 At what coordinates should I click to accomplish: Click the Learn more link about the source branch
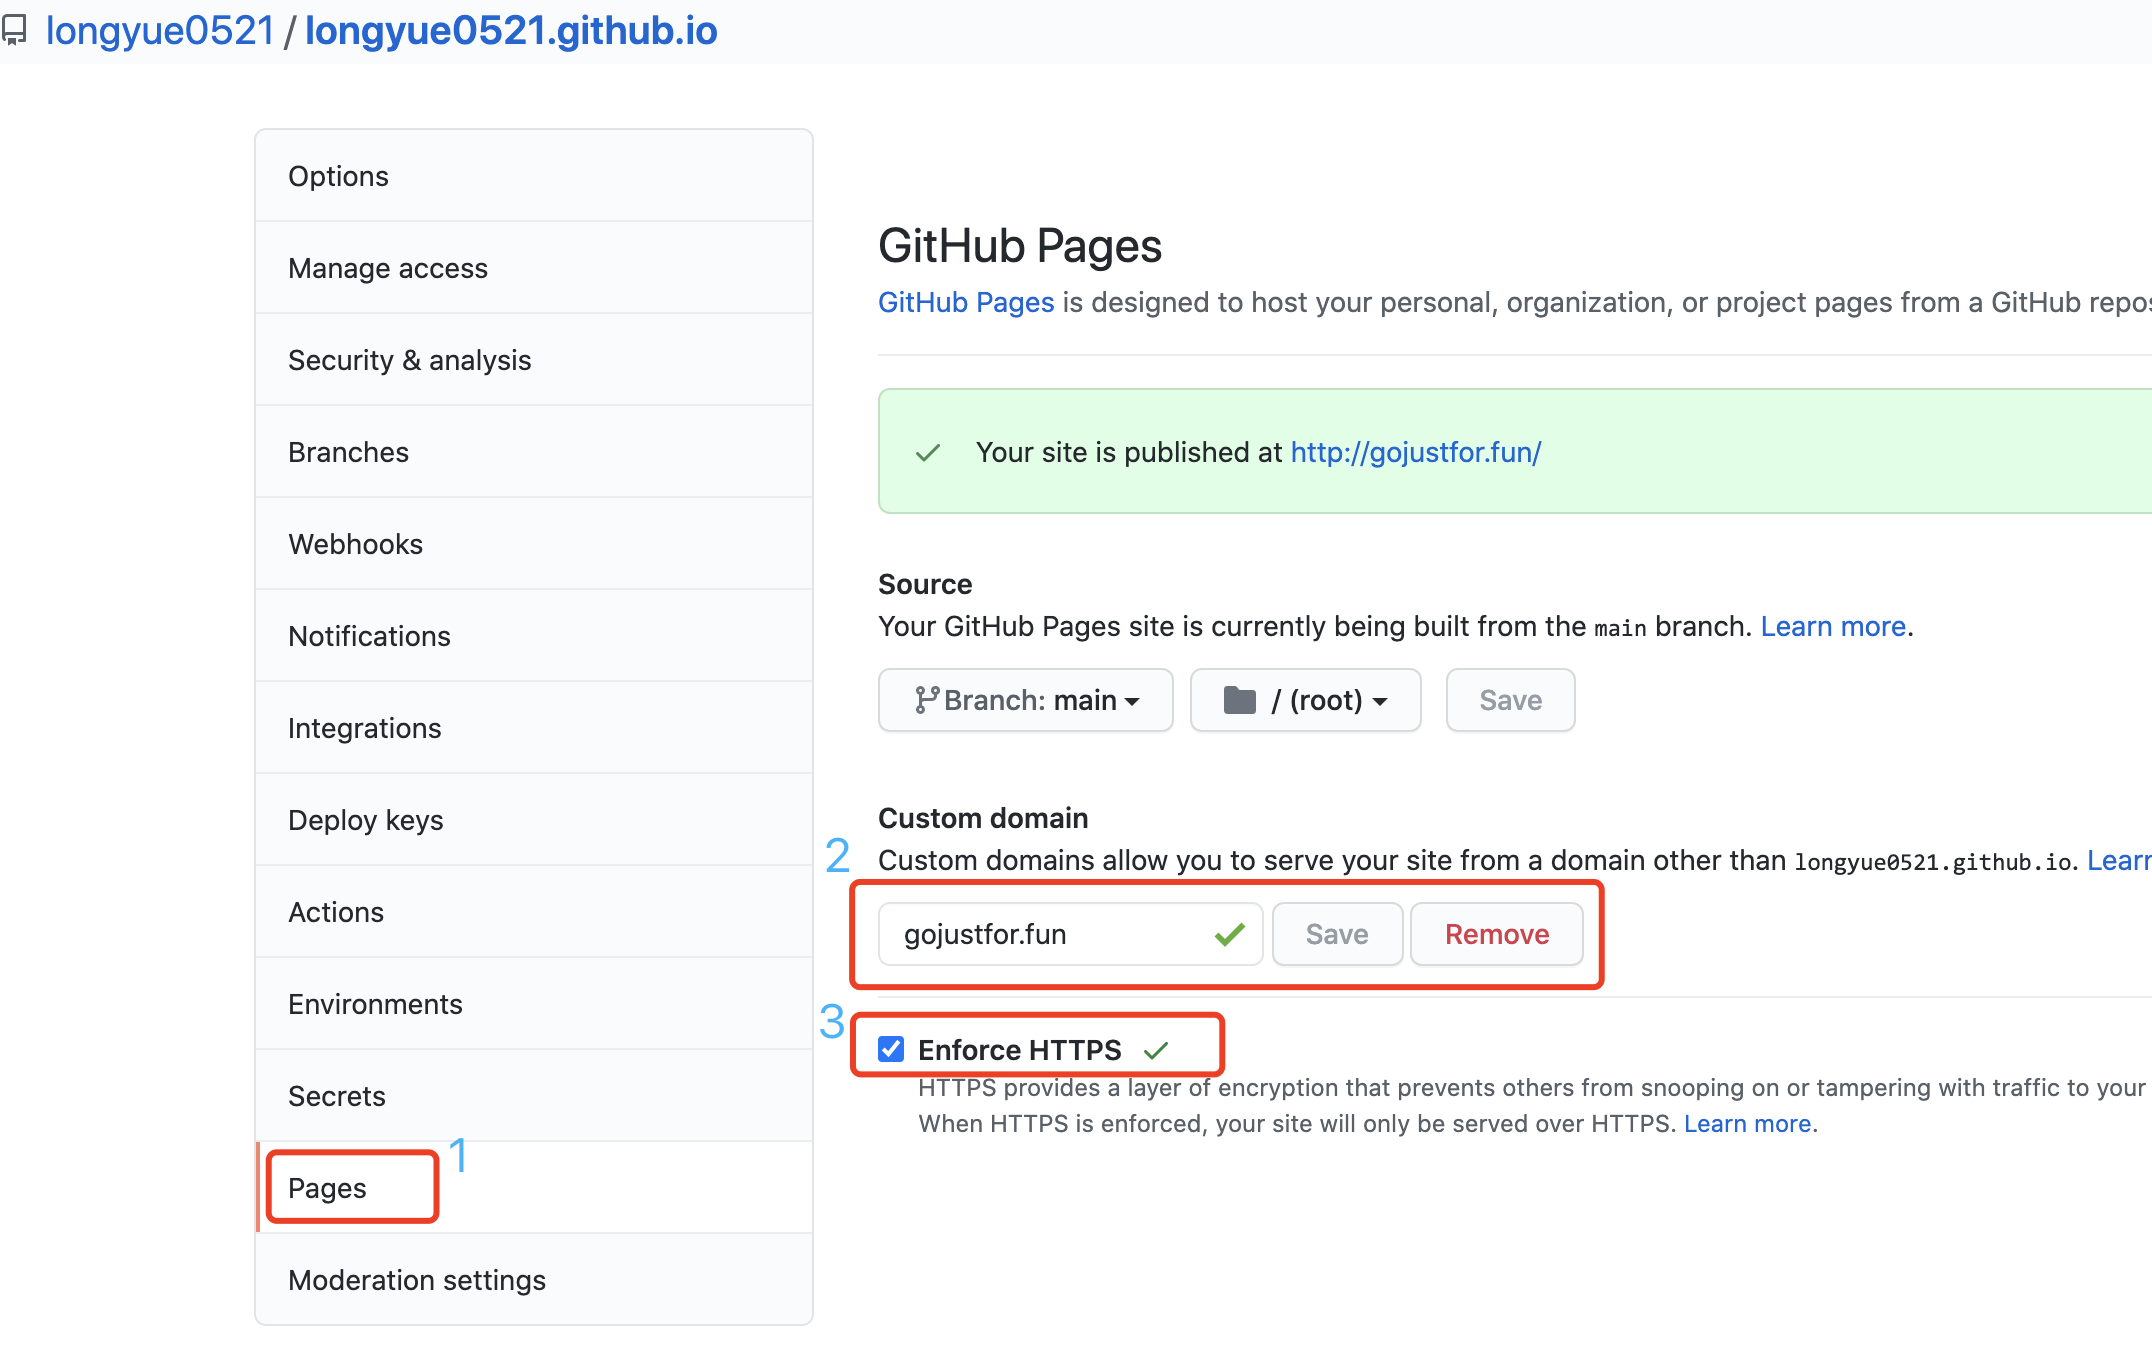click(1833, 626)
